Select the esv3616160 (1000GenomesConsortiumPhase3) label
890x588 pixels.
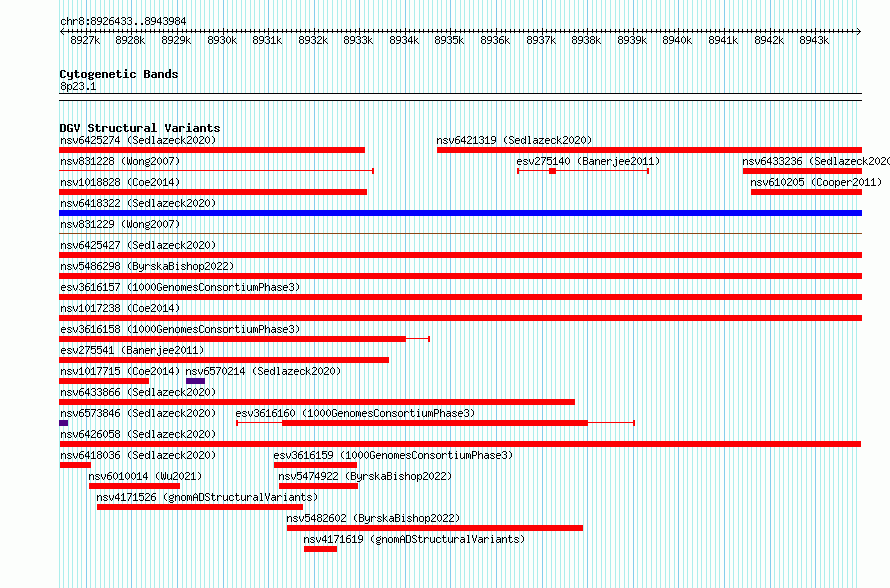coord(355,413)
